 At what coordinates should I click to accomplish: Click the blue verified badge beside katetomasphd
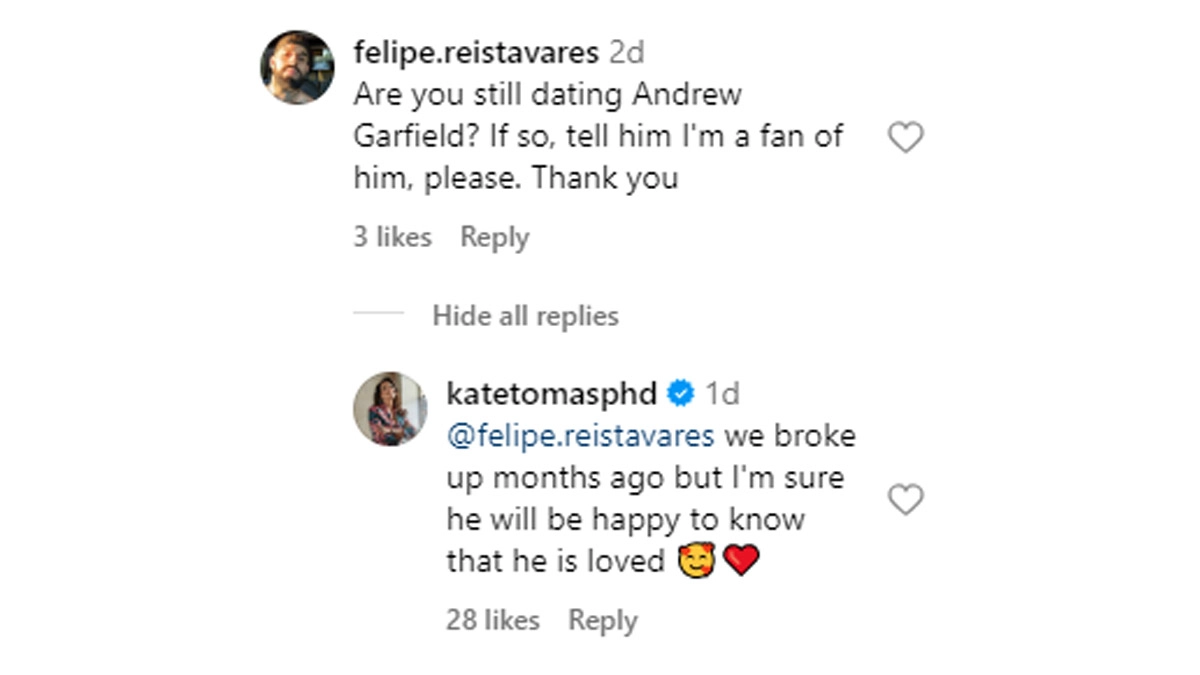pyautogui.click(x=681, y=394)
